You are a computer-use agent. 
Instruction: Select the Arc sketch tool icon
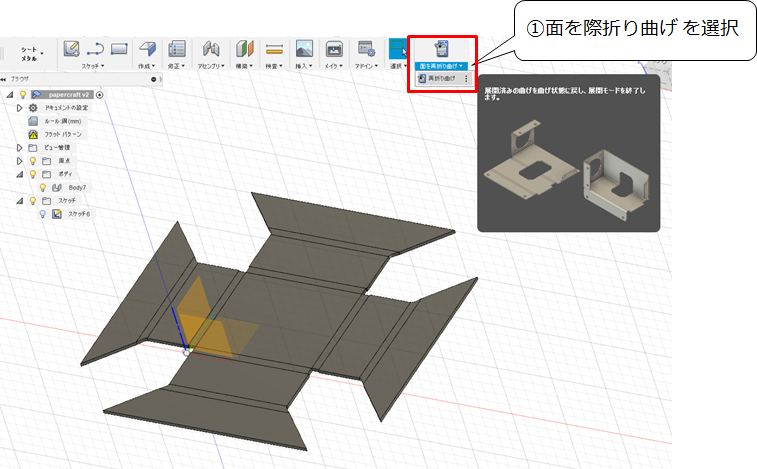(x=96, y=49)
